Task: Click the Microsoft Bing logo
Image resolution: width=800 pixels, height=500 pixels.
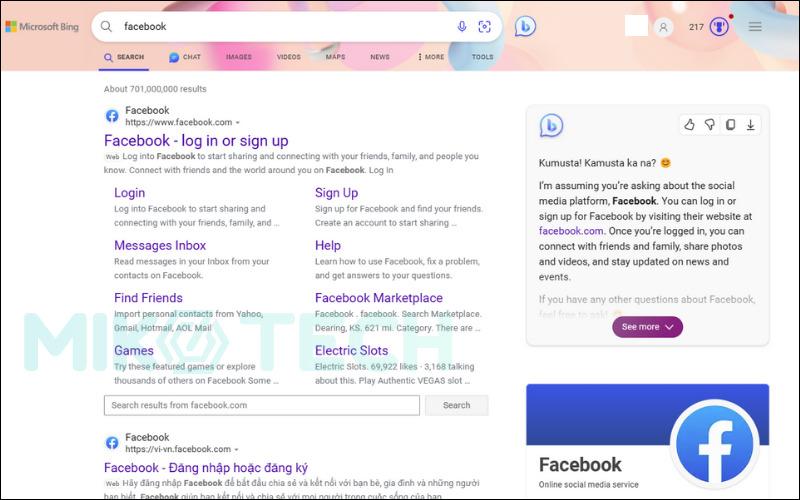Action: point(42,27)
